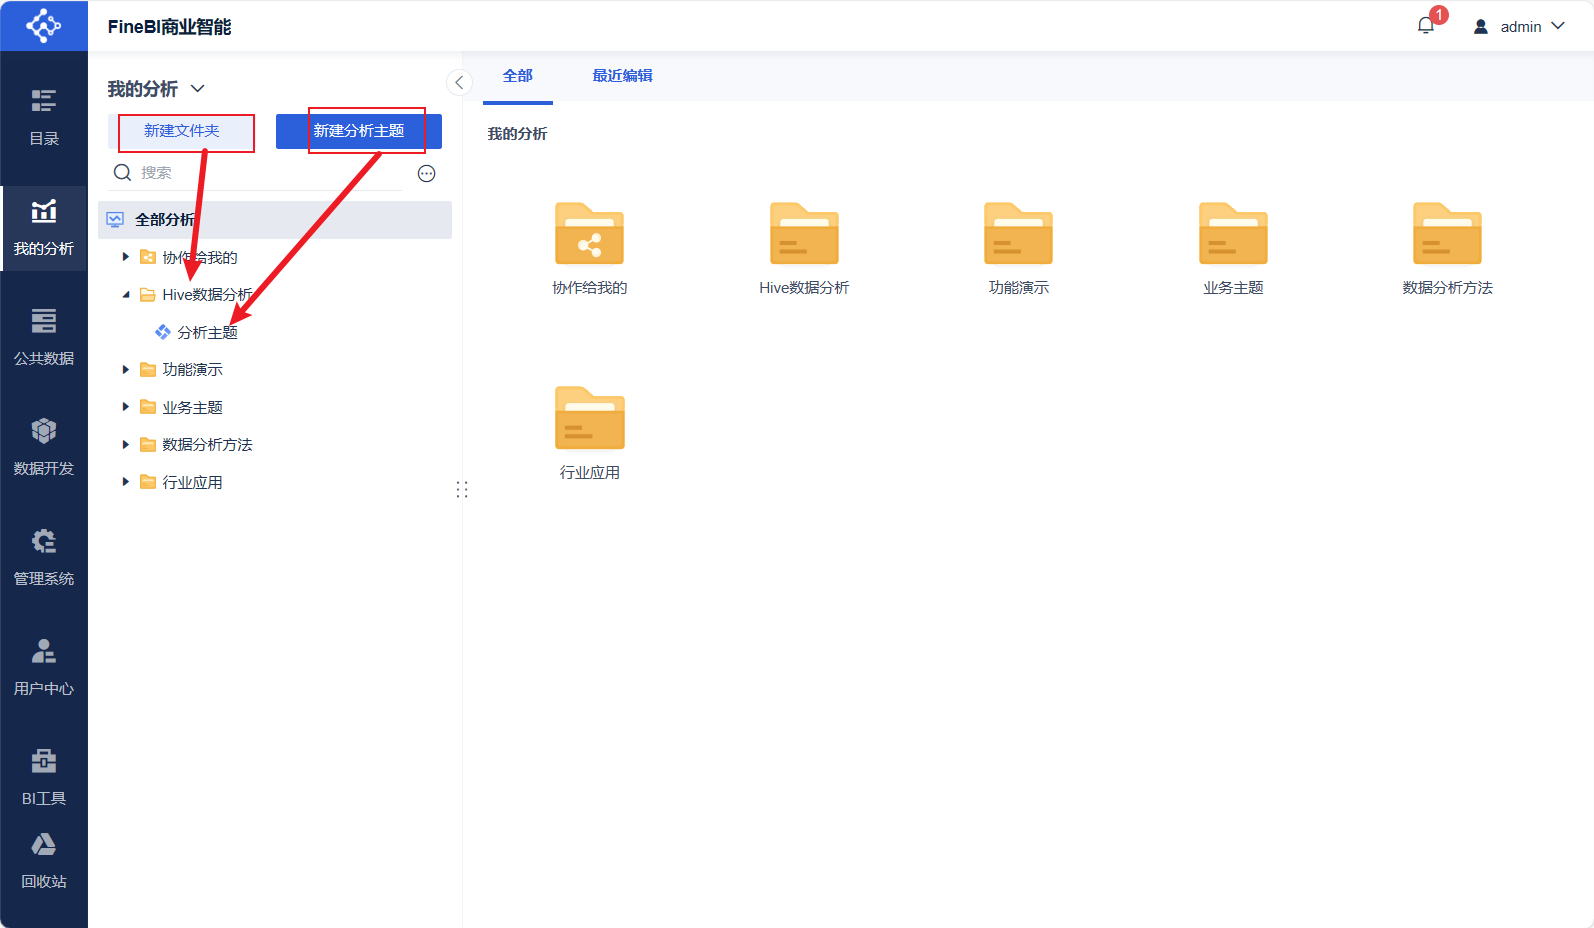Open the 回收站 recycle bin
The height and width of the screenshot is (928, 1594).
point(44,860)
